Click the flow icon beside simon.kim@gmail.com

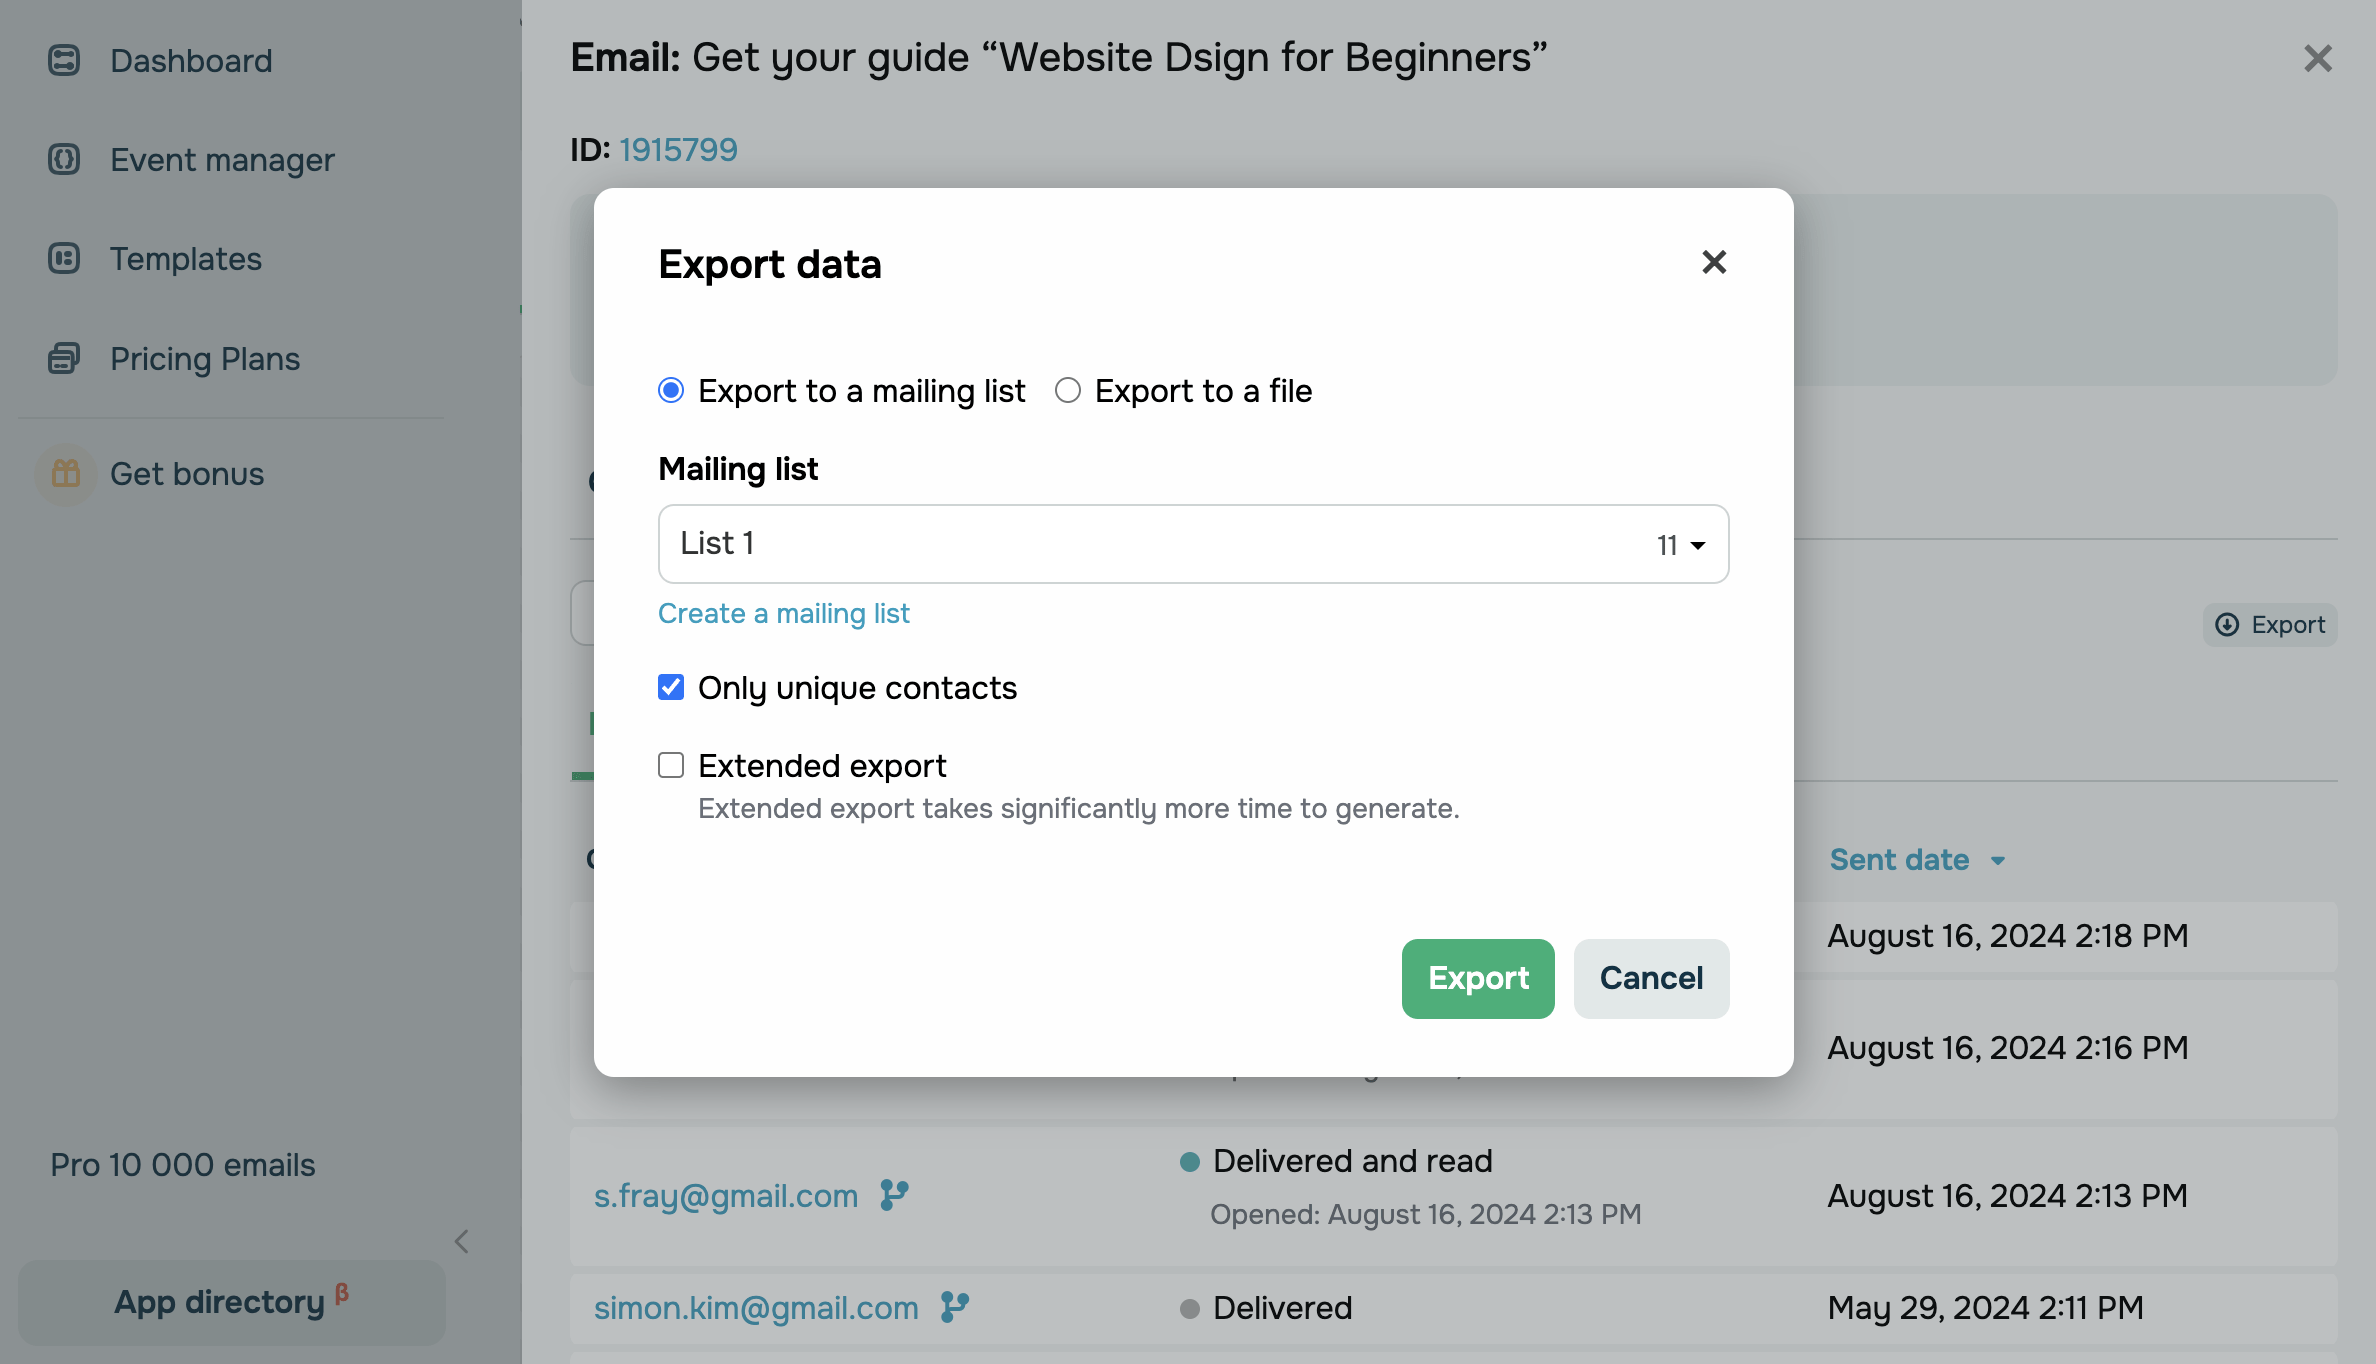point(955,1307)
